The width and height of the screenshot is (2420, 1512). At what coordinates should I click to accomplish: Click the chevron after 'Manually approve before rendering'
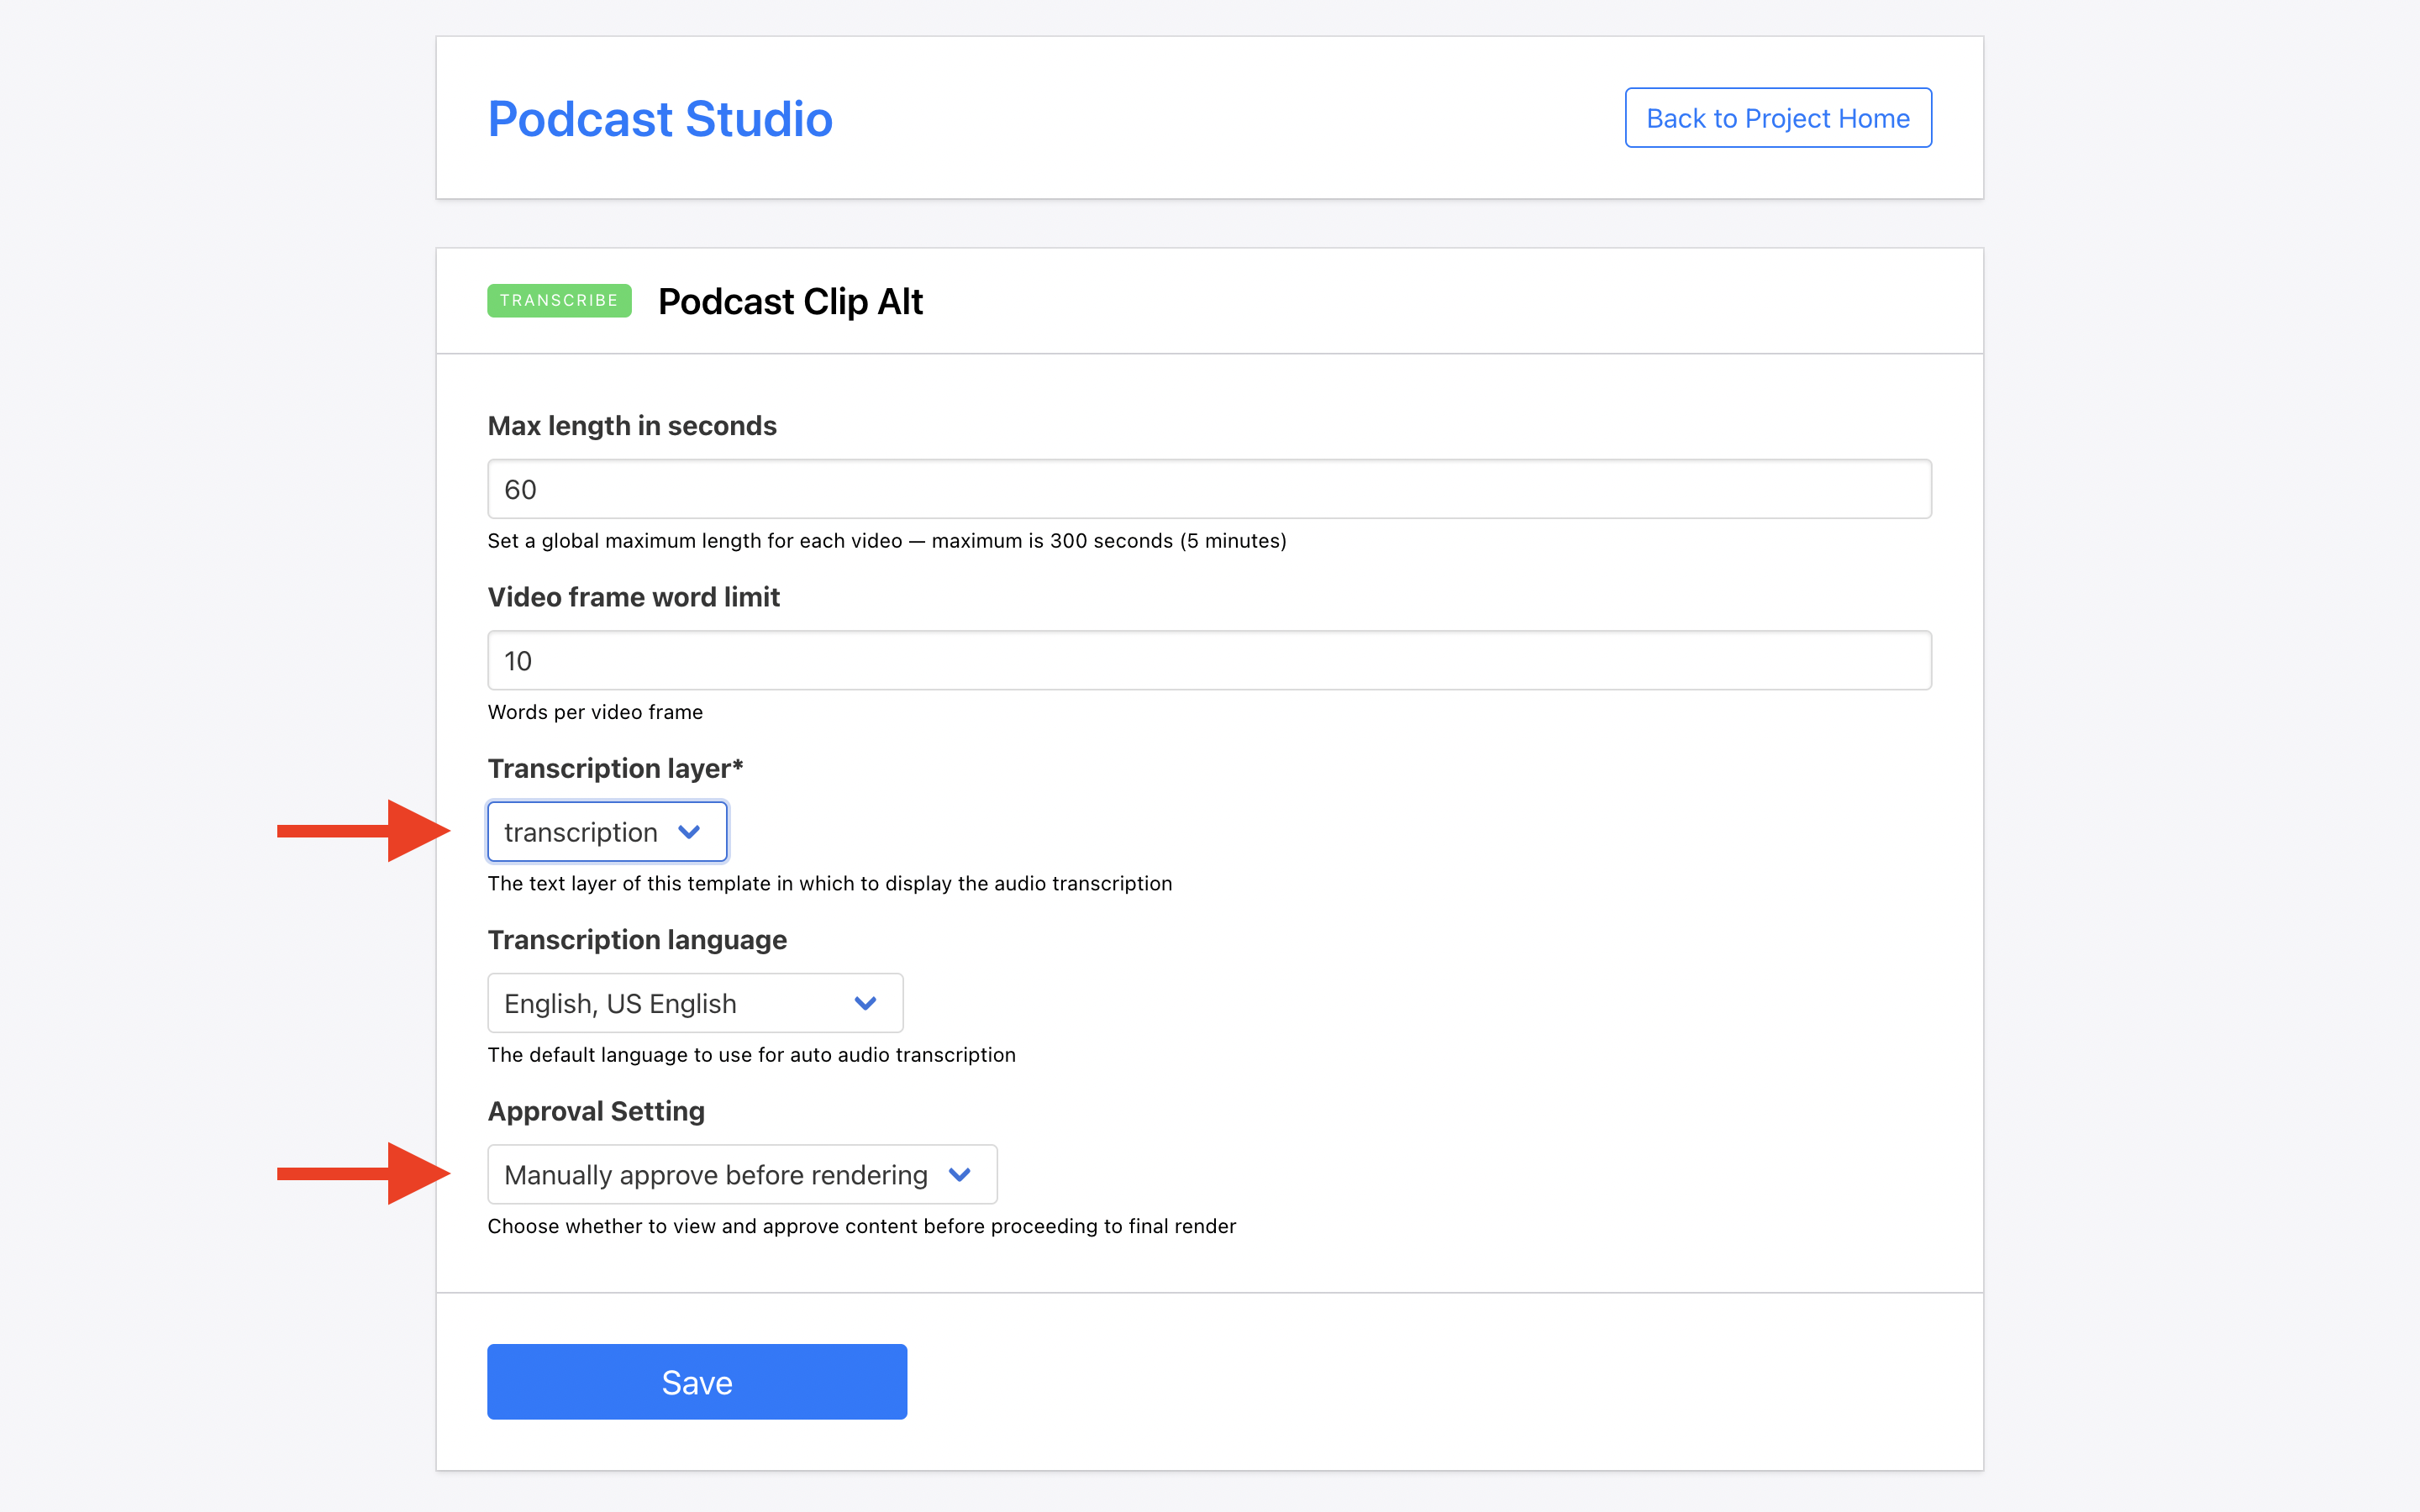[959, 1174]
